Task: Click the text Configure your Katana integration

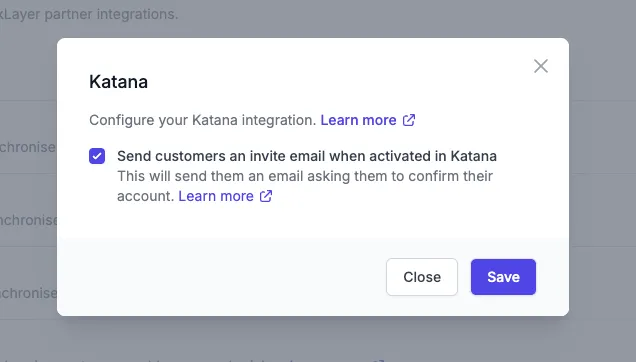Action: click(x=202, y=120)
